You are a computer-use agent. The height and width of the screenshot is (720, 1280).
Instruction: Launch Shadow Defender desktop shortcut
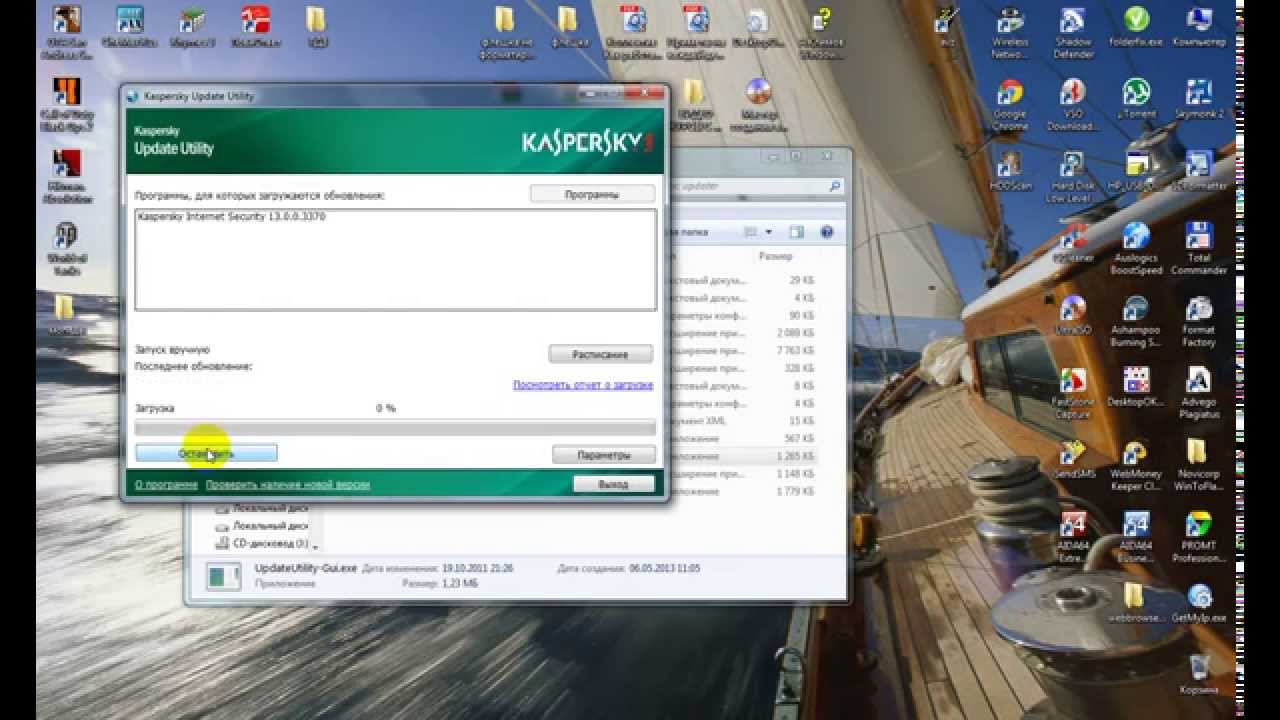click(1073, 32)
